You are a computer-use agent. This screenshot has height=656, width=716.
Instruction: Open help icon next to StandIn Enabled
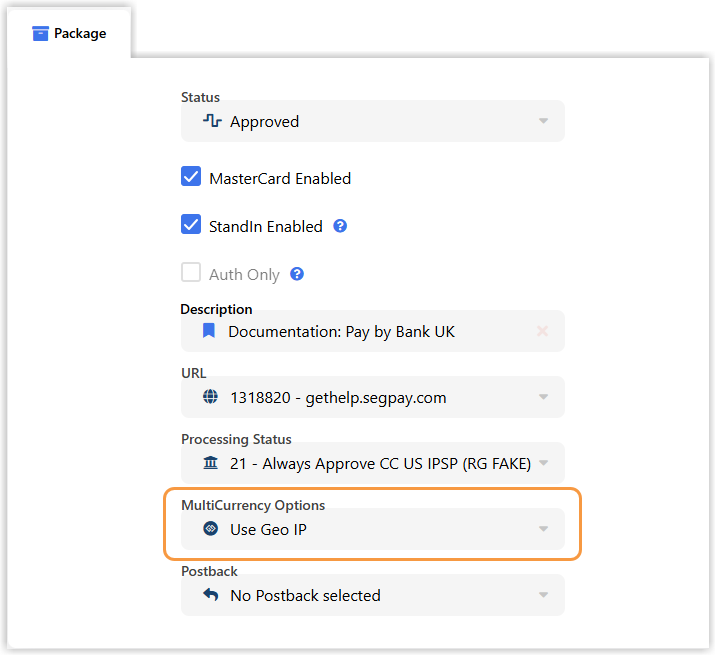coord(340,226)
